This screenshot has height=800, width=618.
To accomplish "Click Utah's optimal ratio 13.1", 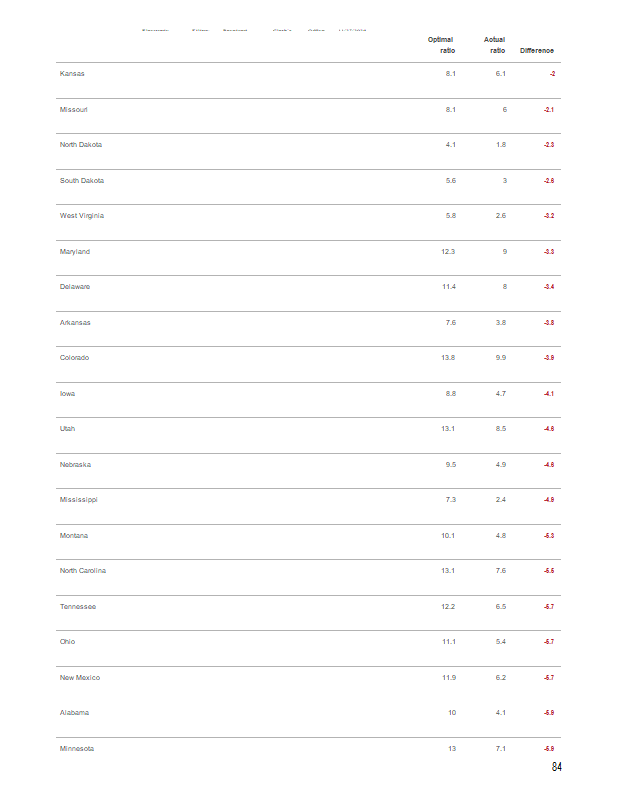I will point(448,429).
